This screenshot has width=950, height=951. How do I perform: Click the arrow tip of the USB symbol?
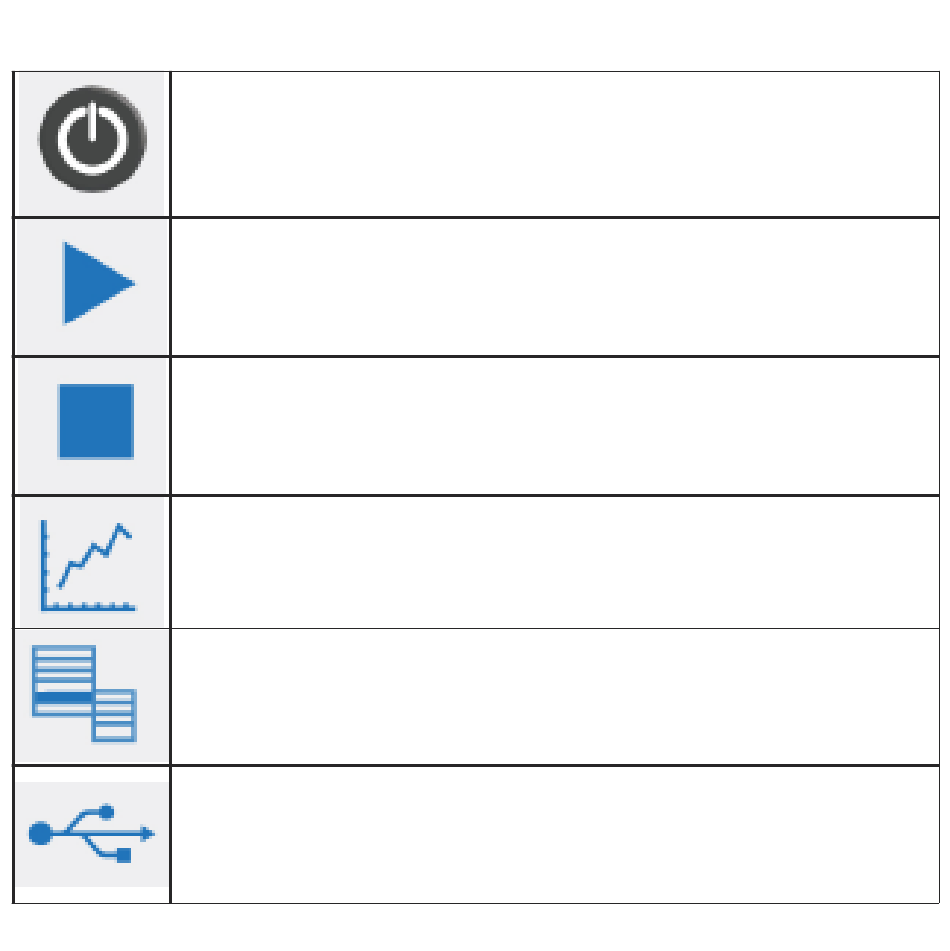point(147,833)
